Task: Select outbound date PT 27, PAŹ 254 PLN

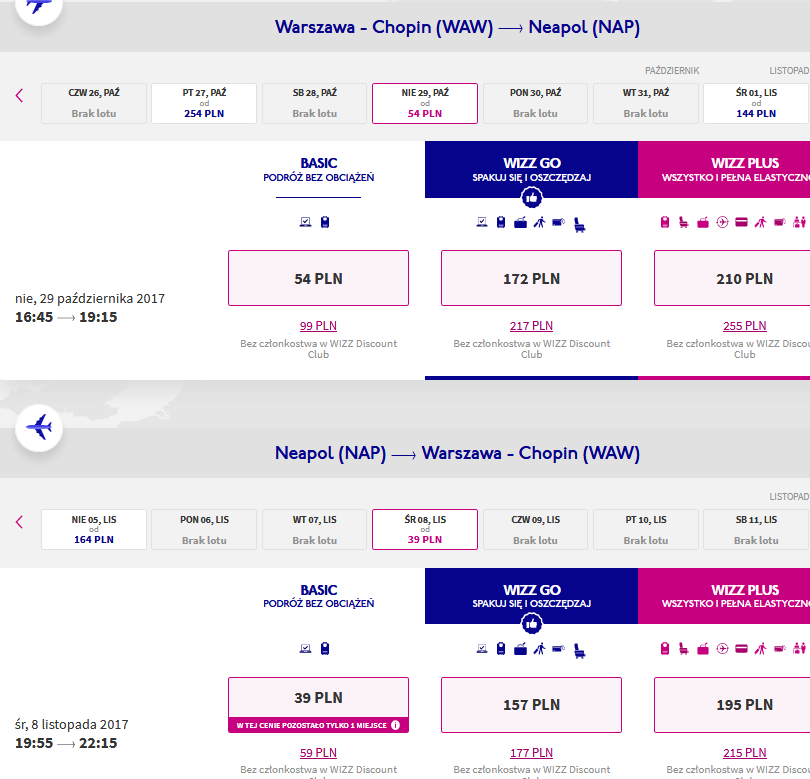Action: (x=204, y=103)
